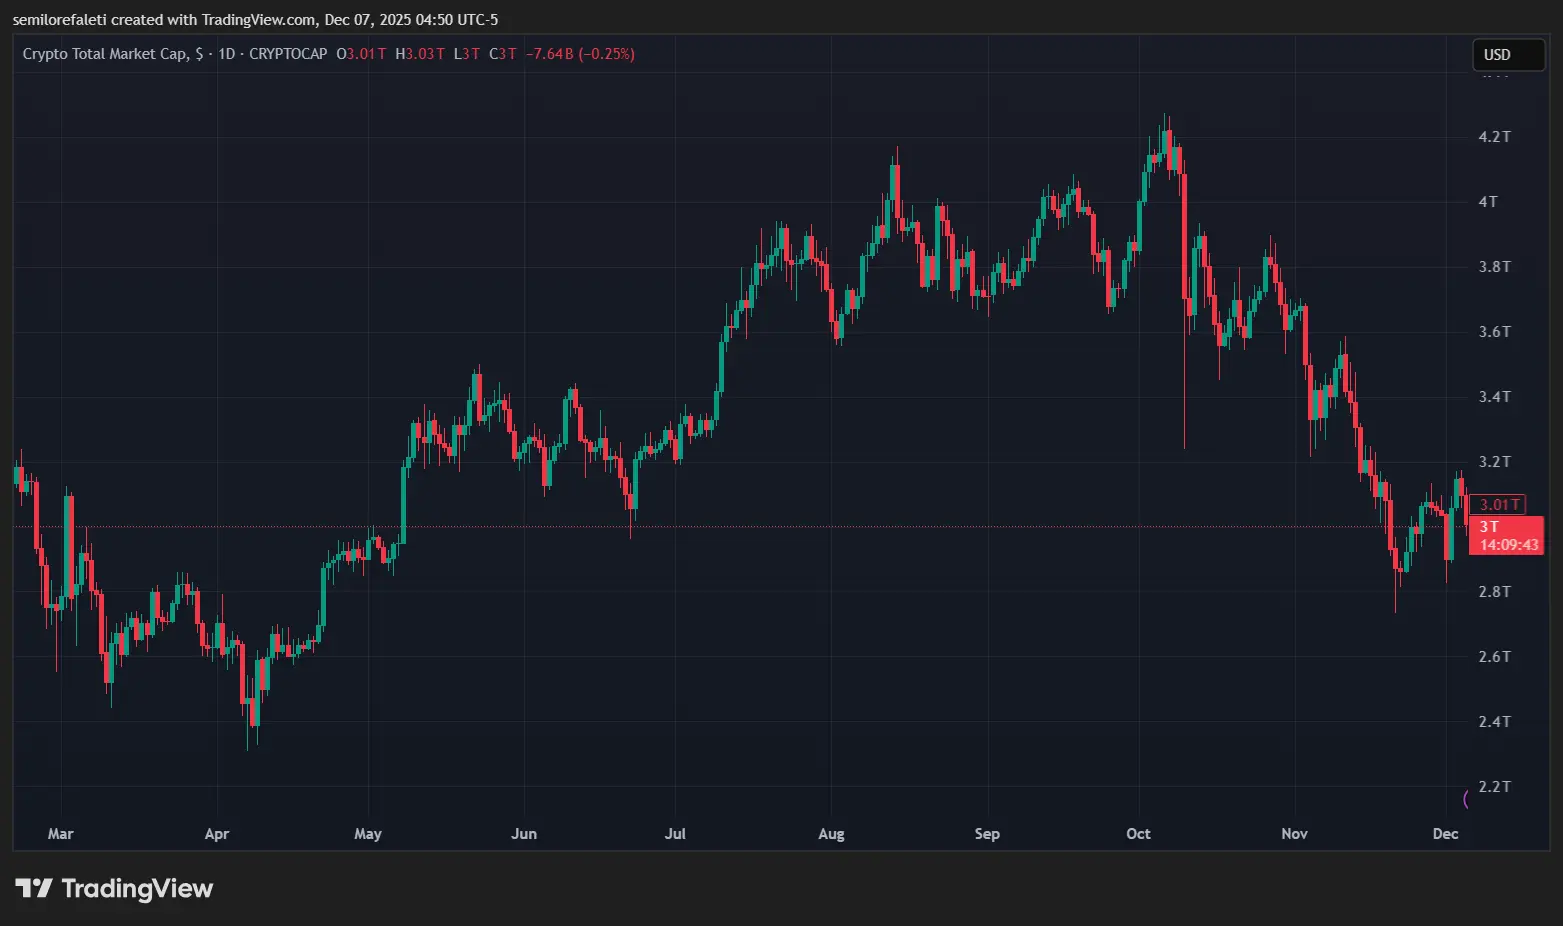Open the USD currency selector

tap(1508, 55)
